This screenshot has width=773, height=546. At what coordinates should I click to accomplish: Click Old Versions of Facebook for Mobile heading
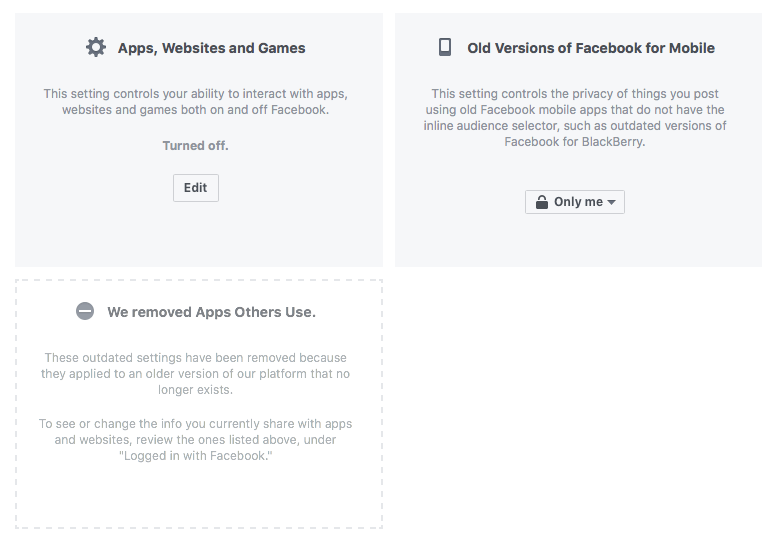tap(591, 48)
